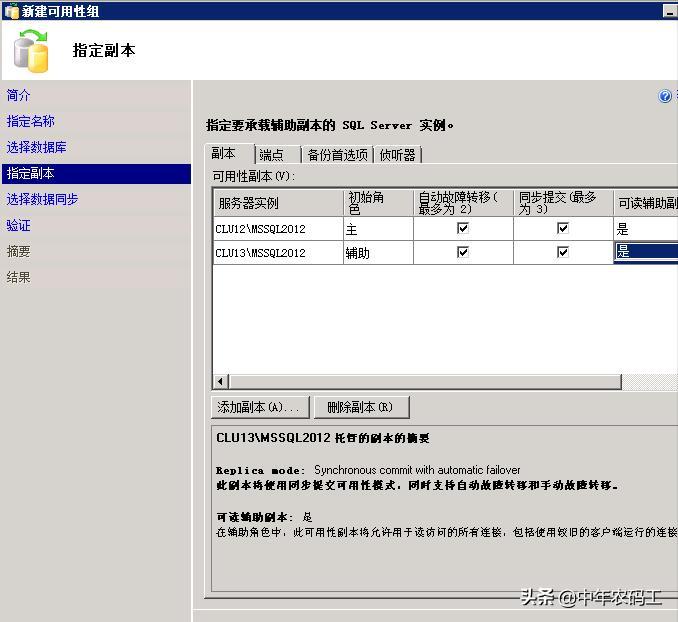Select the CLU13\MSSQL2012 server instance cell
This screenshot has height=622, width=678.
(278, 253)
